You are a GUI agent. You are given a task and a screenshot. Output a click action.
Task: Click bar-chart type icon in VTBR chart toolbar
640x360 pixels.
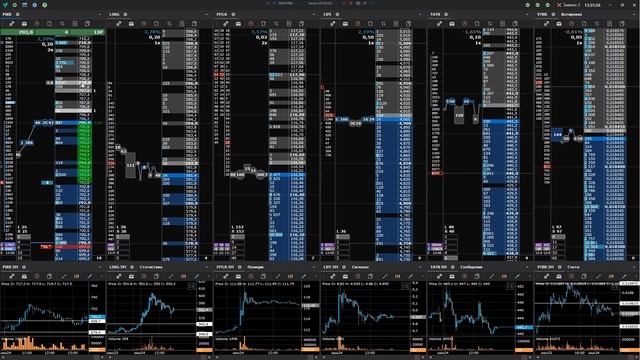(611, 276)
